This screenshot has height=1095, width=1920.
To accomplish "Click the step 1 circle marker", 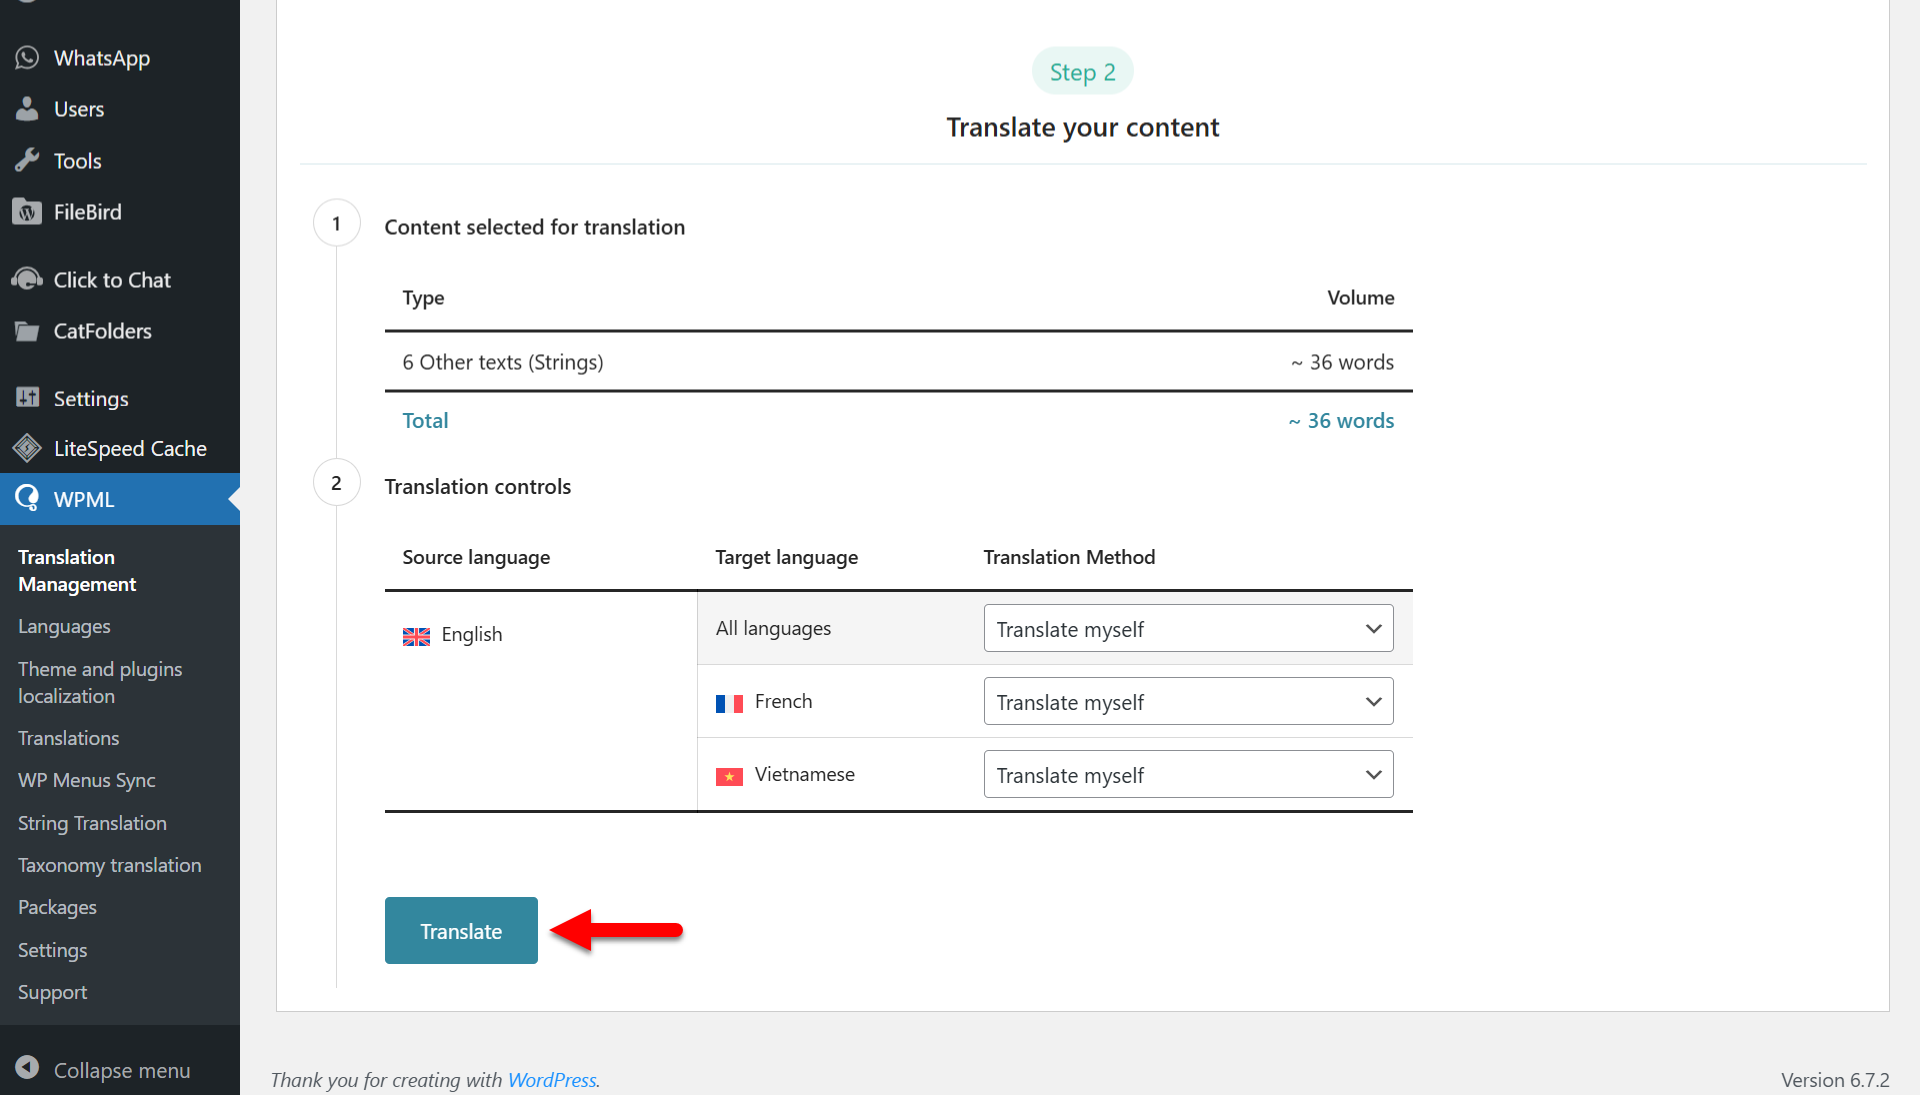I will click(x=336, y=224).
